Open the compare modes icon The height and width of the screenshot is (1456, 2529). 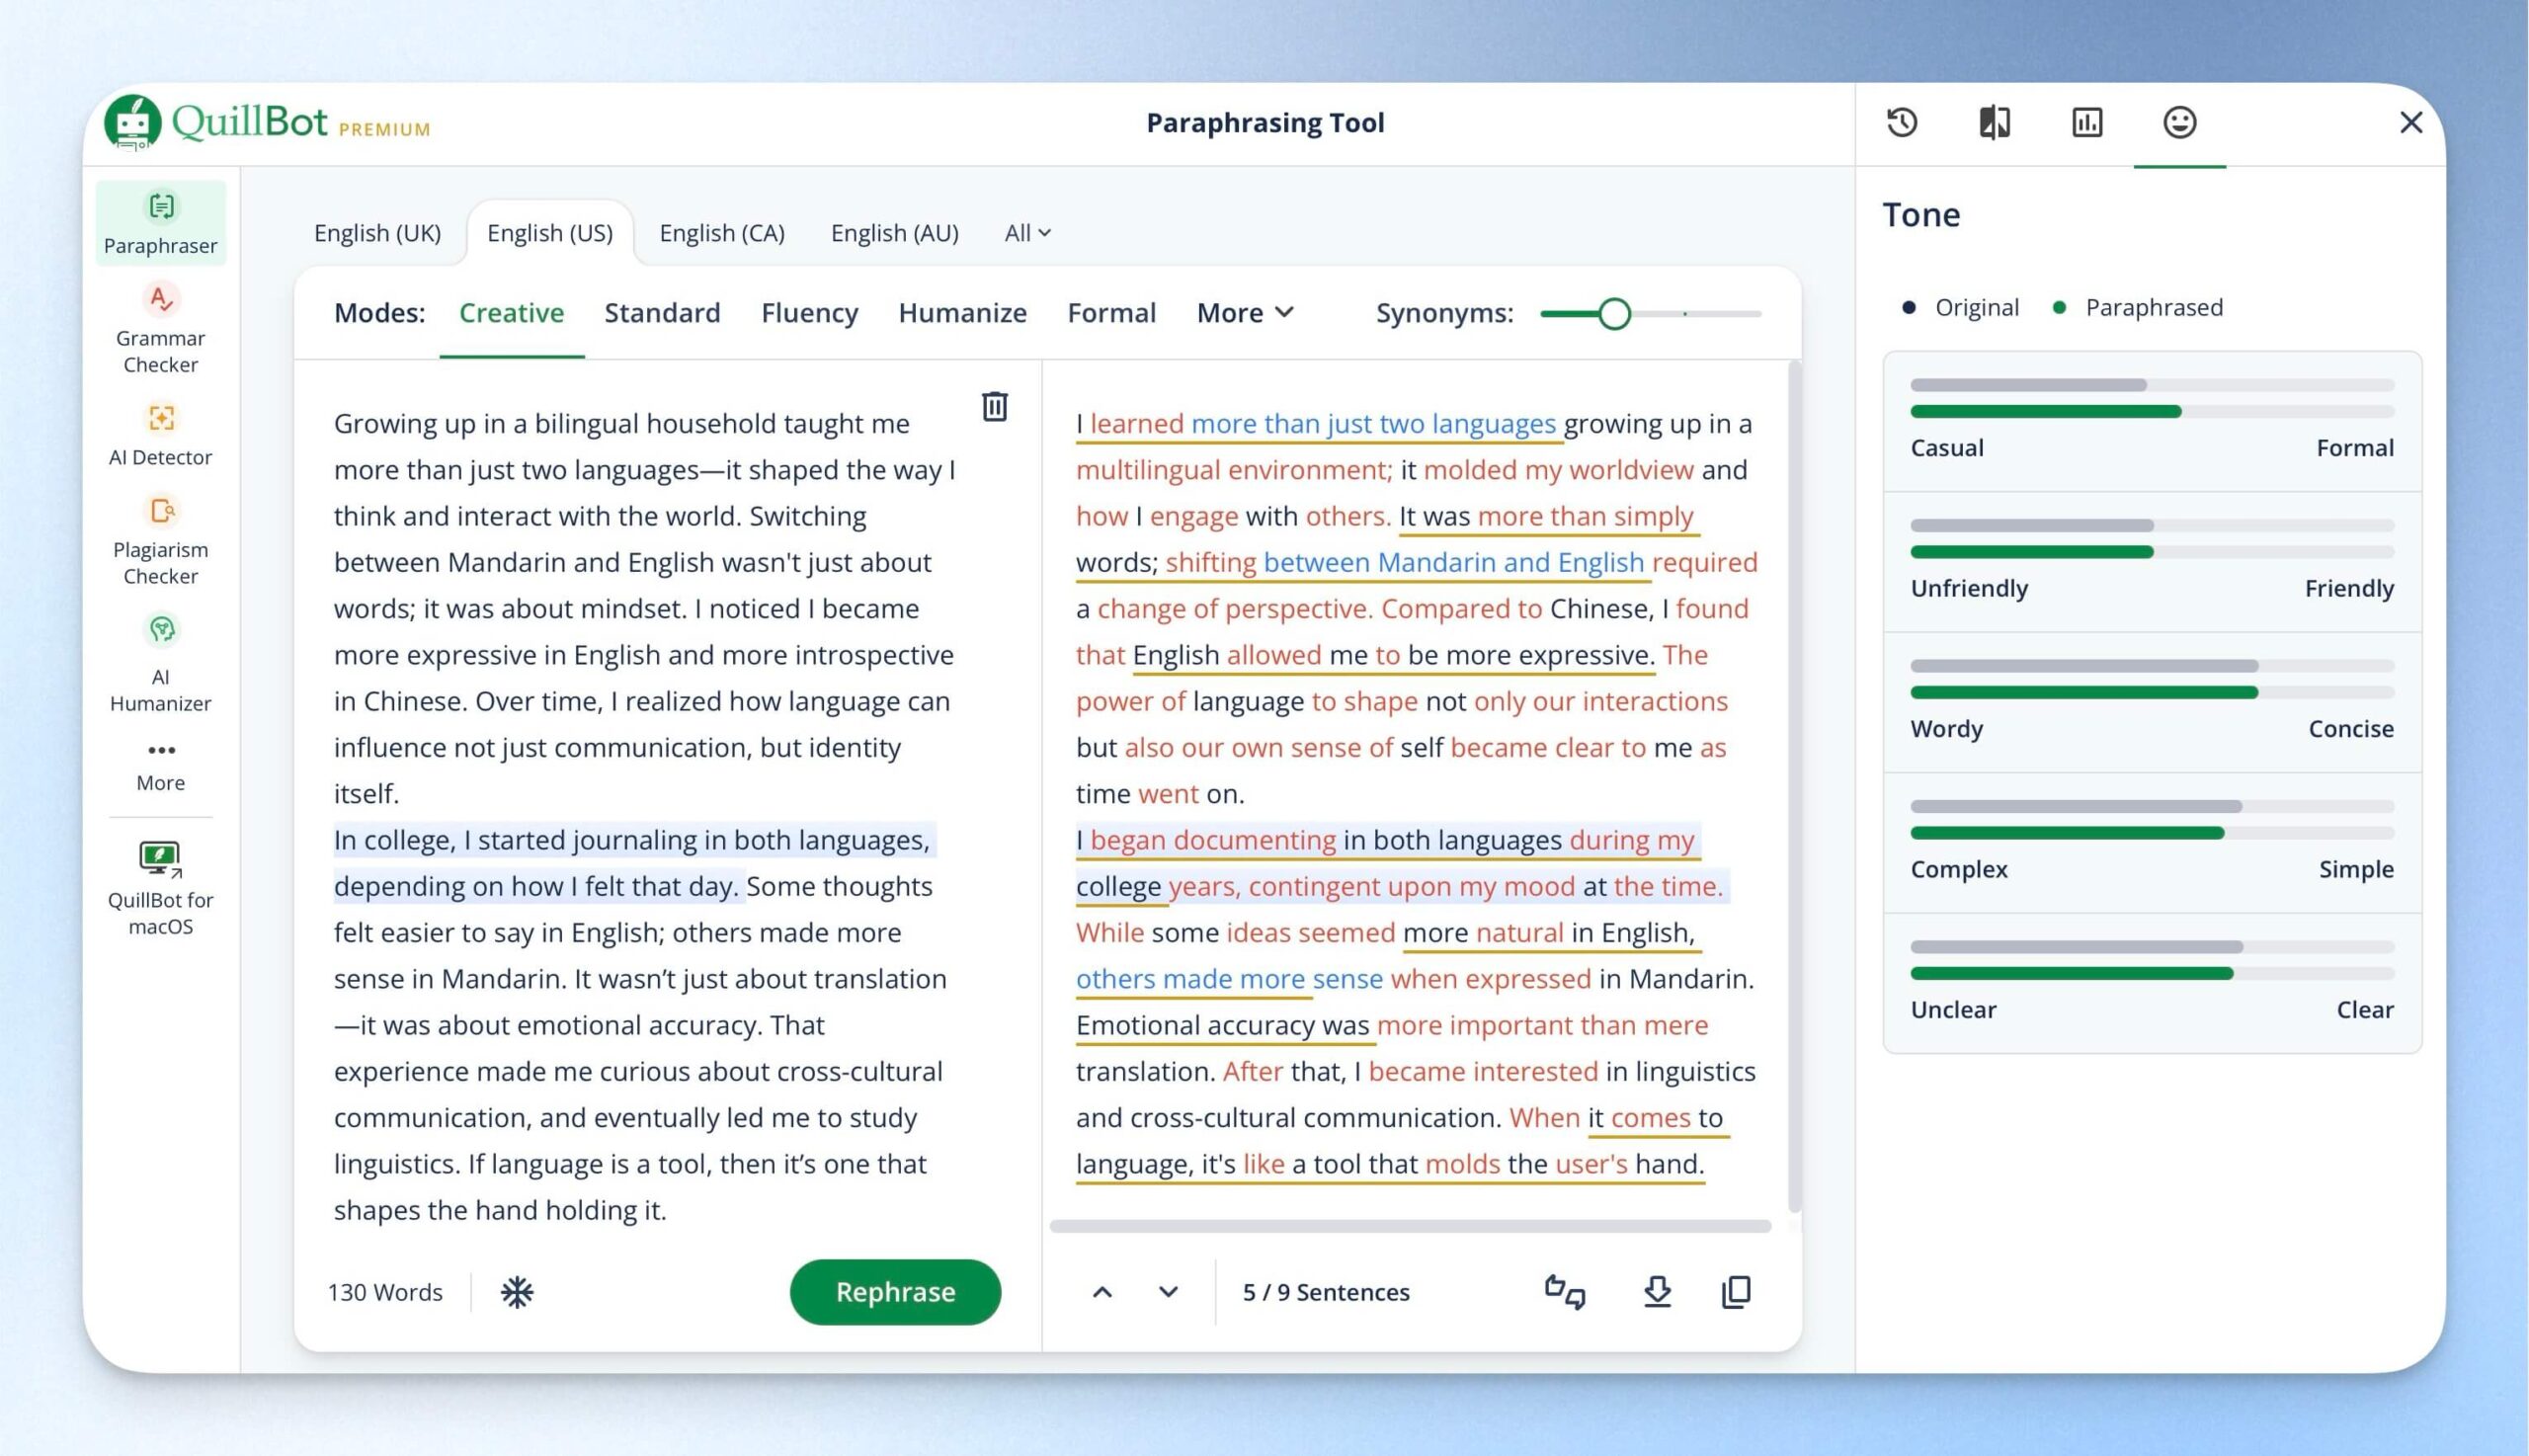pyautogui.click(x=1994, y=122)
